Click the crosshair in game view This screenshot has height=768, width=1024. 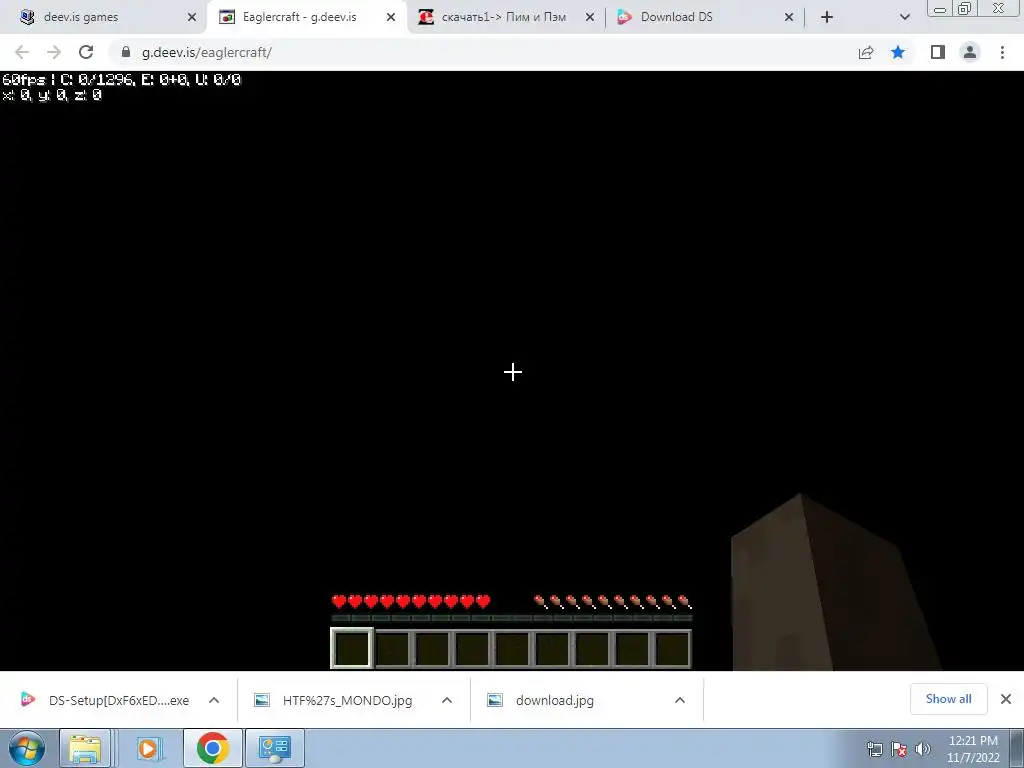(513, 372)
